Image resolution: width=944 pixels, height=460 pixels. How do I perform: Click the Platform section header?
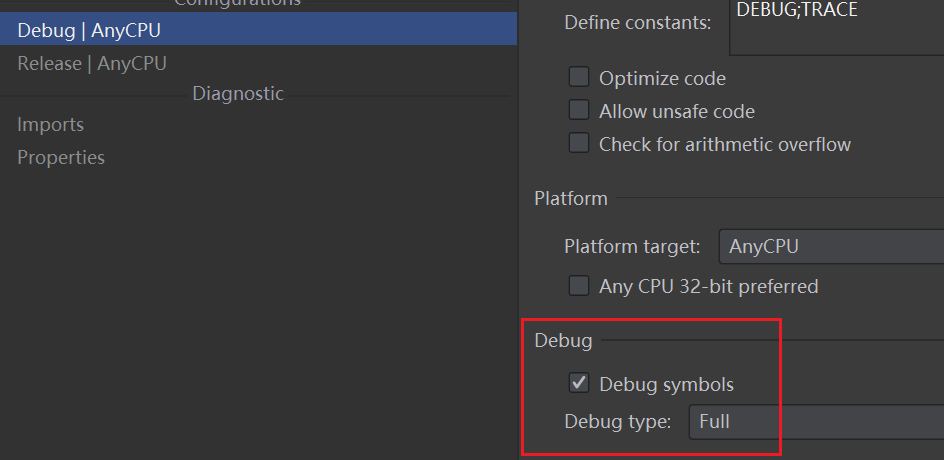coord(571,199)
